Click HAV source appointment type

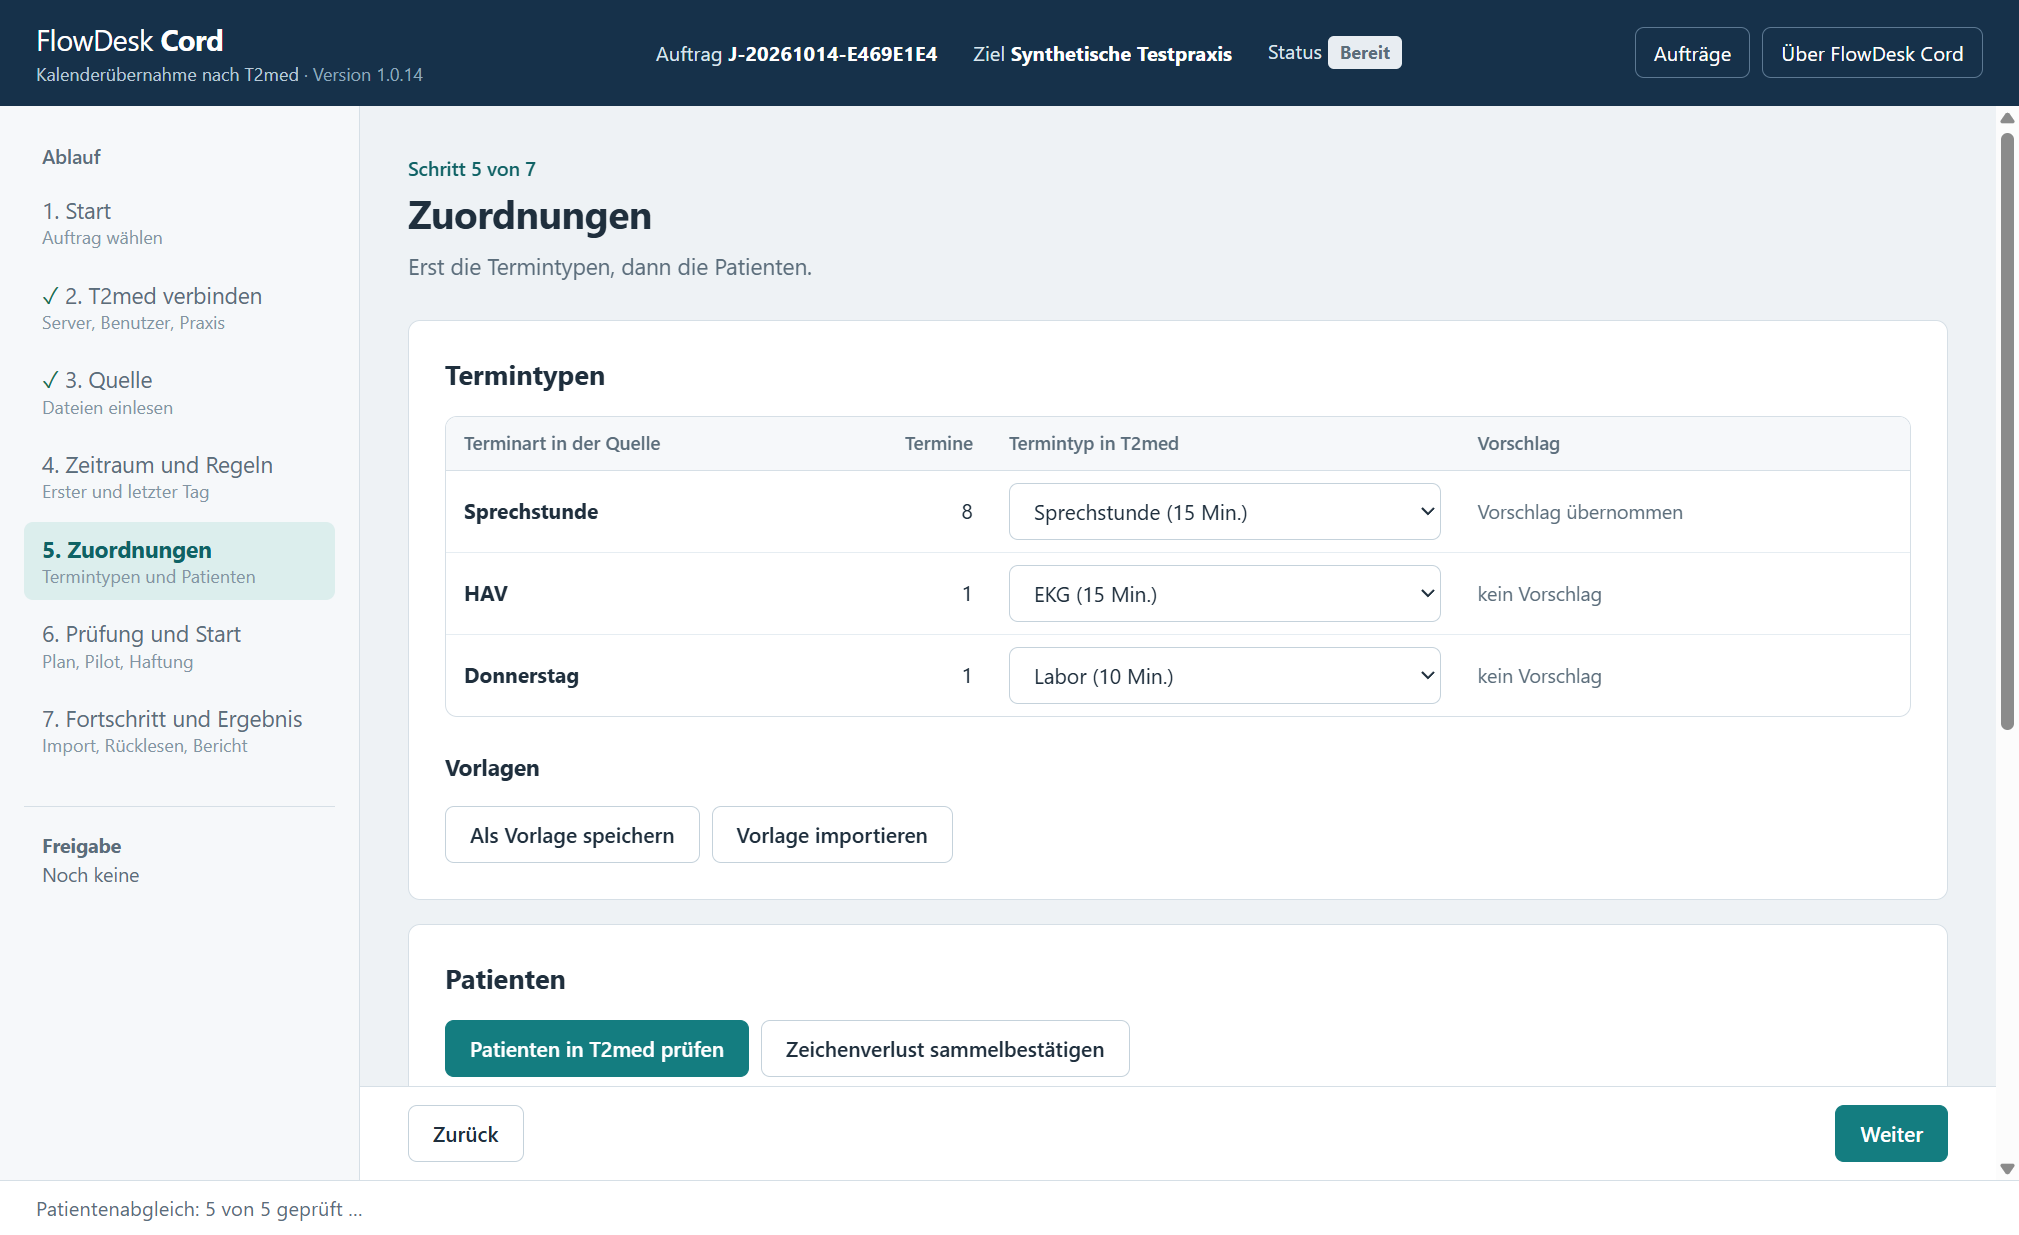[x=486, y=594]
